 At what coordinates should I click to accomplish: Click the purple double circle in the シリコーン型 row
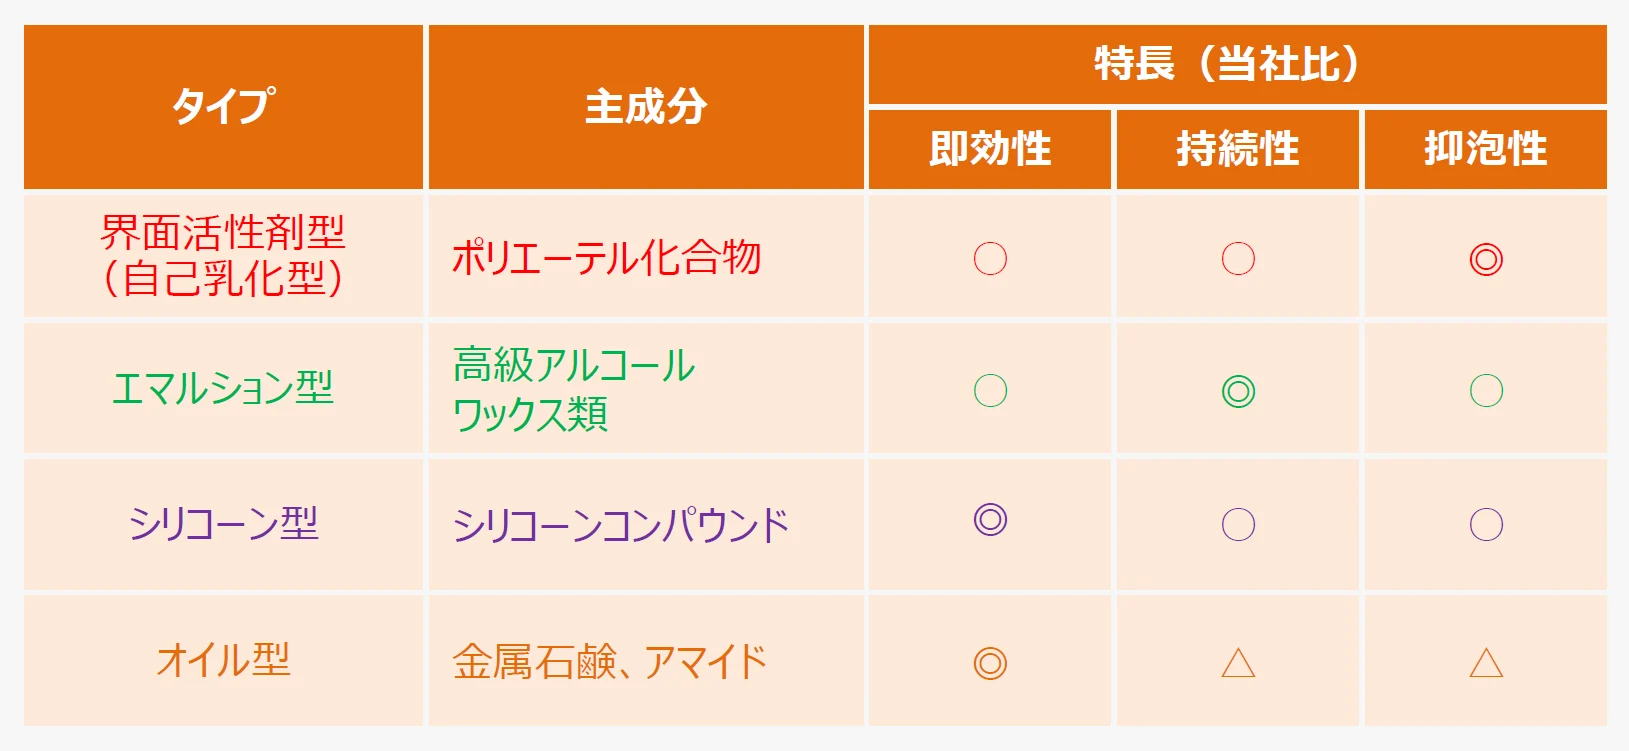tap(990, 519)
